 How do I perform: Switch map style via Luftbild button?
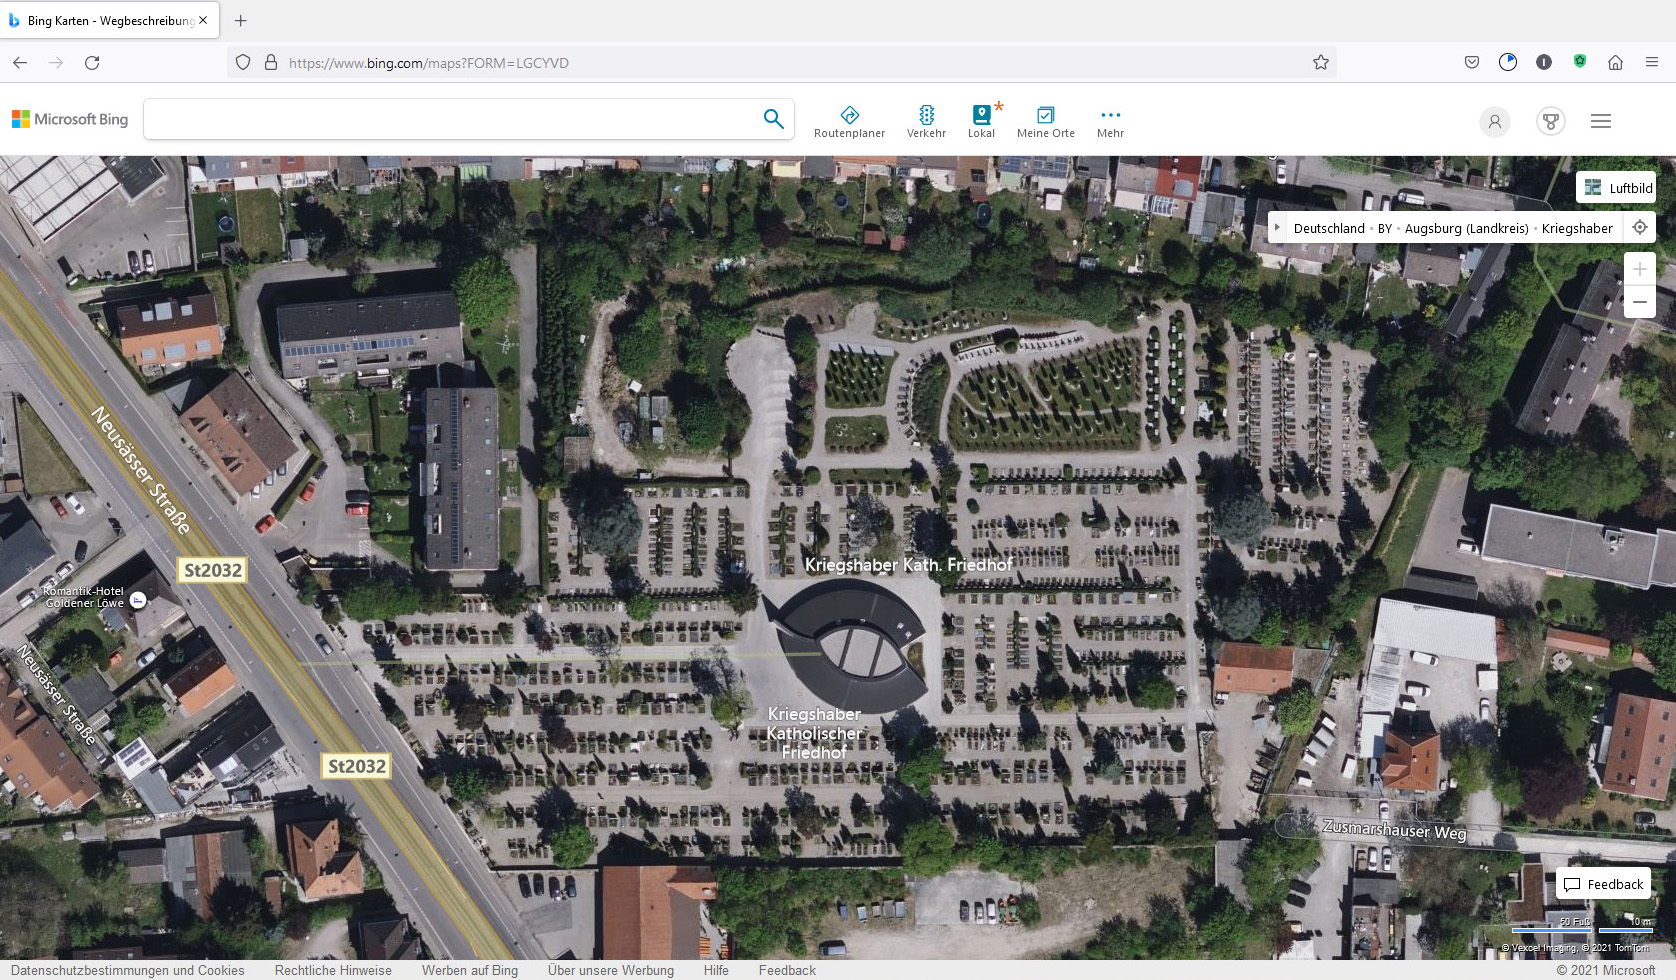coord(1616,188)
